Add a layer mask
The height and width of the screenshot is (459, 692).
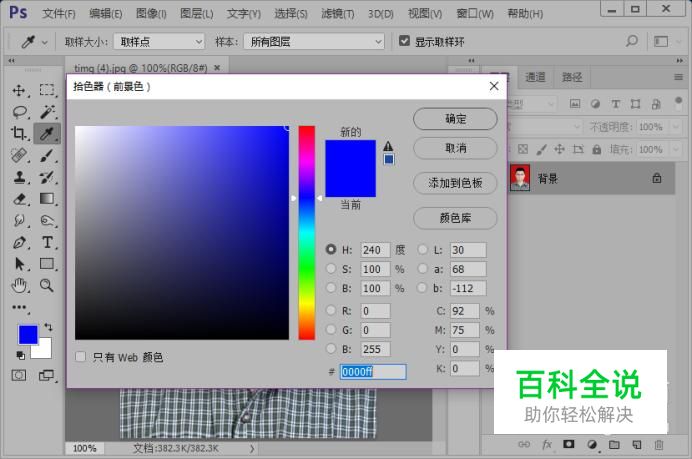click(x=568, y=444)
